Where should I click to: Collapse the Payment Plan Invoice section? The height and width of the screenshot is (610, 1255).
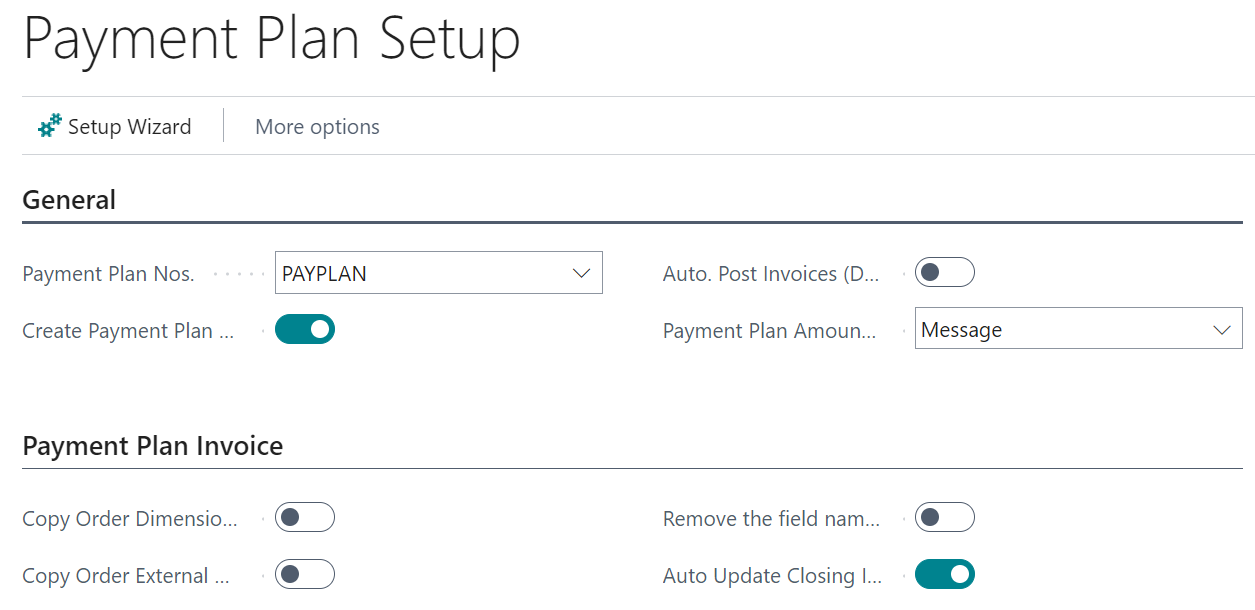pos(153,445)
